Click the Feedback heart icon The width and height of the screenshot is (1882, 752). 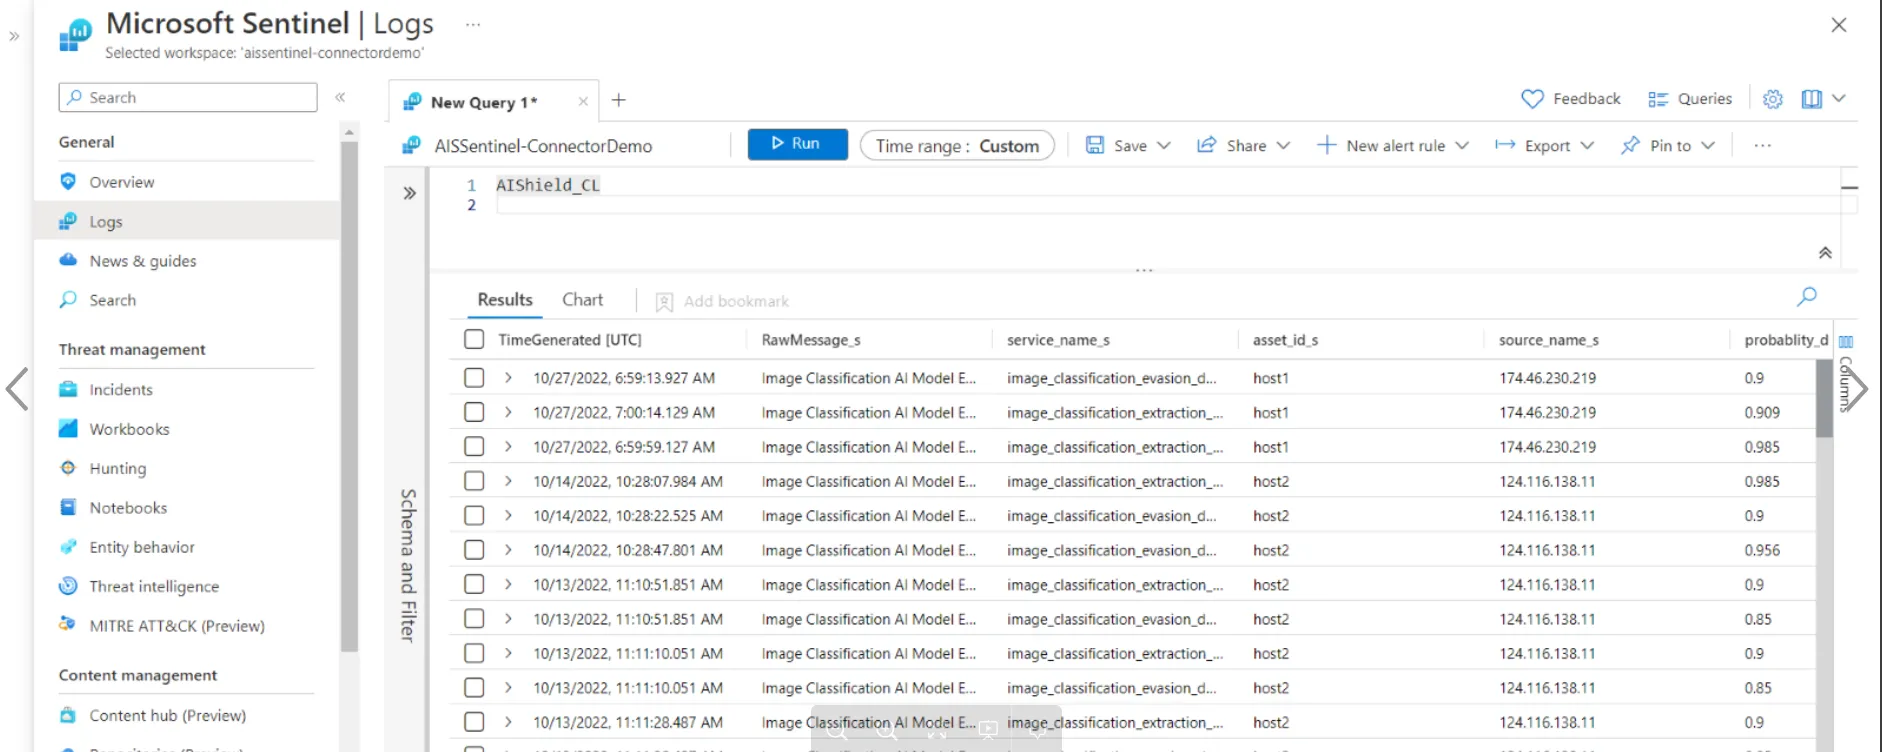[x=1532, y=99]
